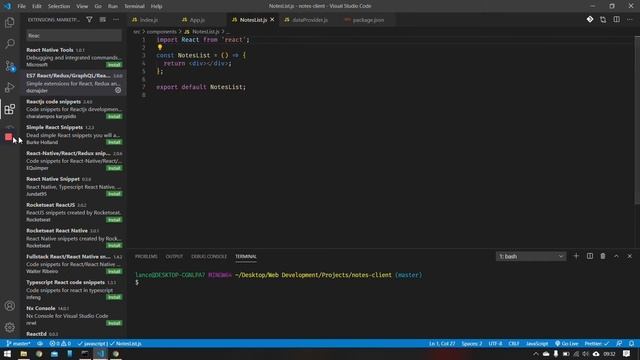Open the Manage gear in activity bar
Screen dimensions: 640x360
click(x=10, y=327)
